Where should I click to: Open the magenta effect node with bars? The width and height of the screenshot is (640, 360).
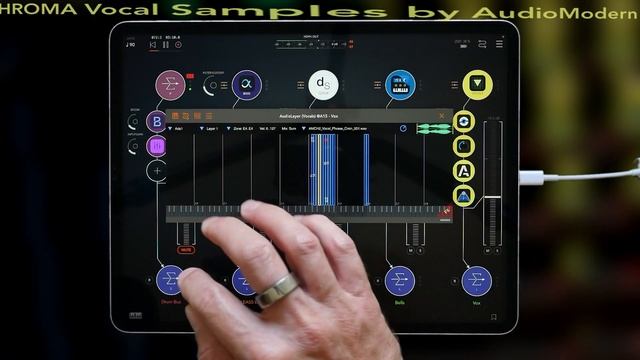pyautogui.click(x=157, y=146)
